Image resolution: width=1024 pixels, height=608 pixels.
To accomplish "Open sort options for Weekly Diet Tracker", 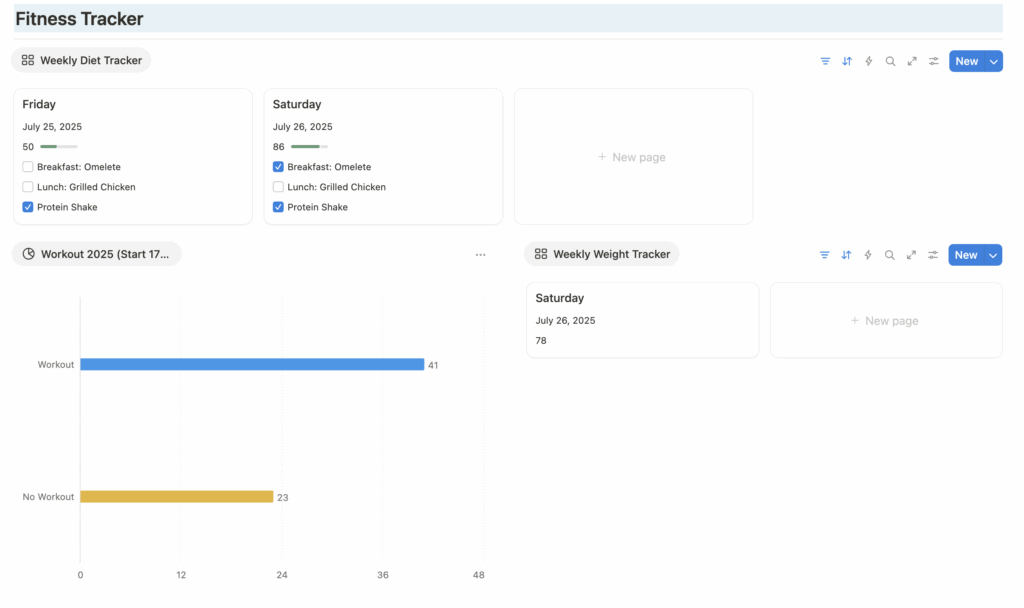I will tap(847, 61).
